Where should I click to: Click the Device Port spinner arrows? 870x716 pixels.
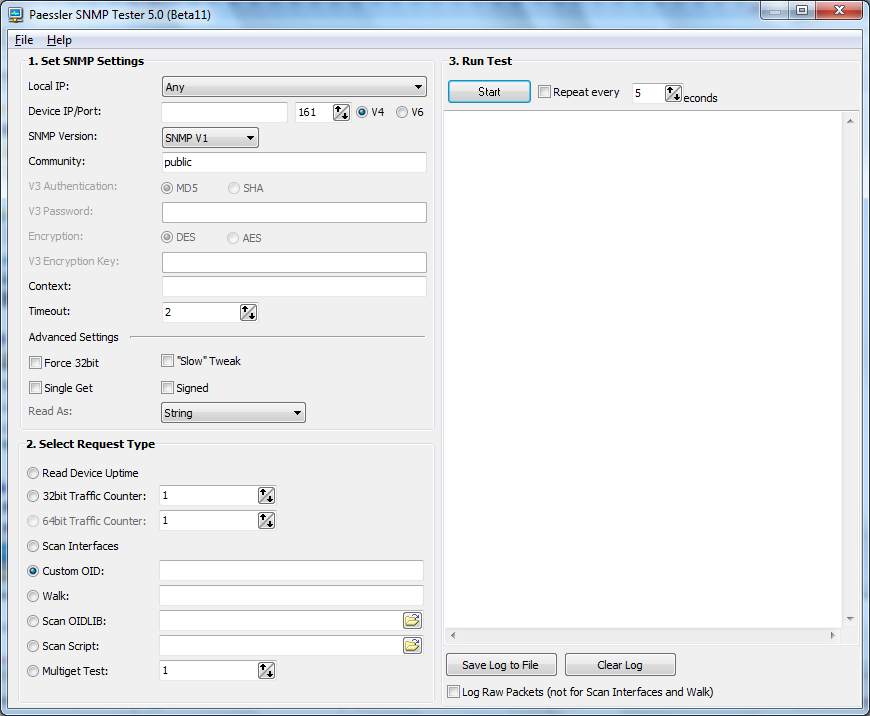coord(341,112)
